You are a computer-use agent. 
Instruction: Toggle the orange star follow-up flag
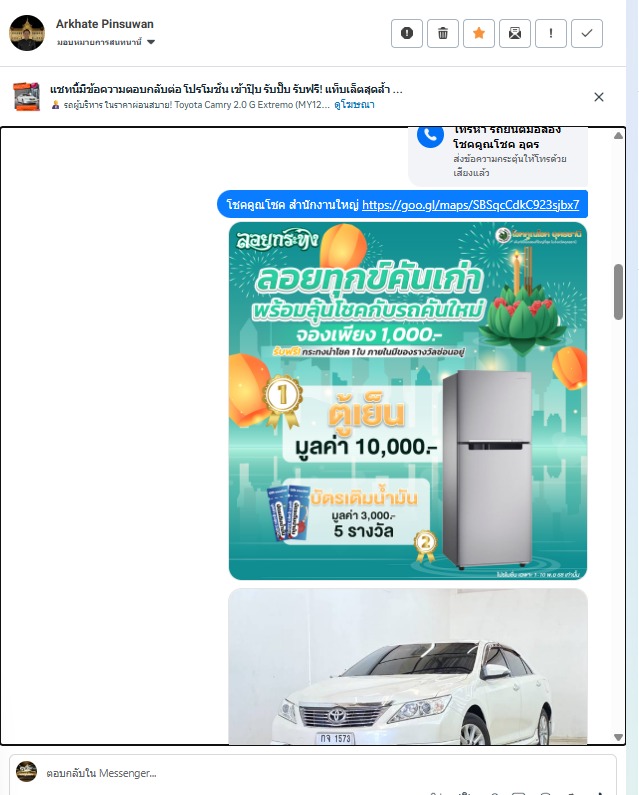(x=479, y=33)
